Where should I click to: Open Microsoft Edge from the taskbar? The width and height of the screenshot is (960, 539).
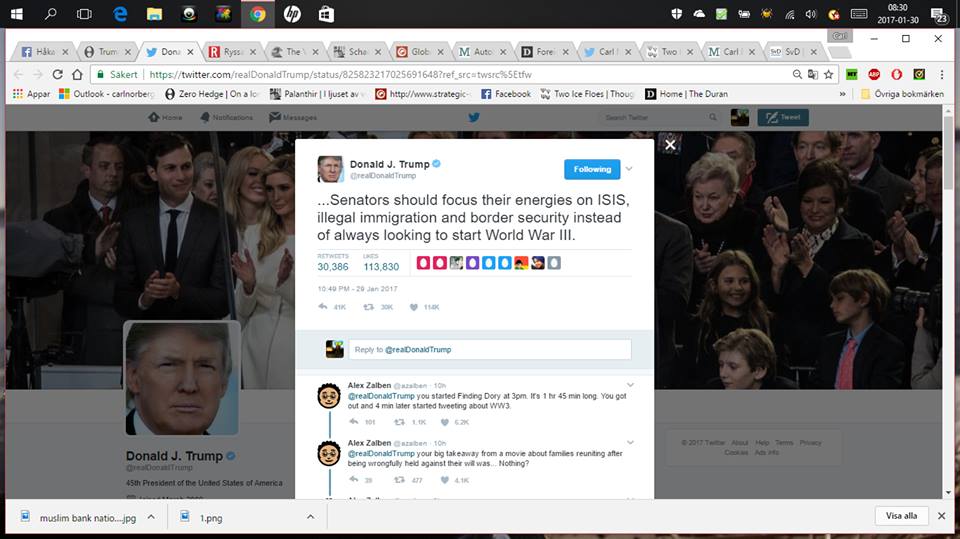(x=120, y=14)
